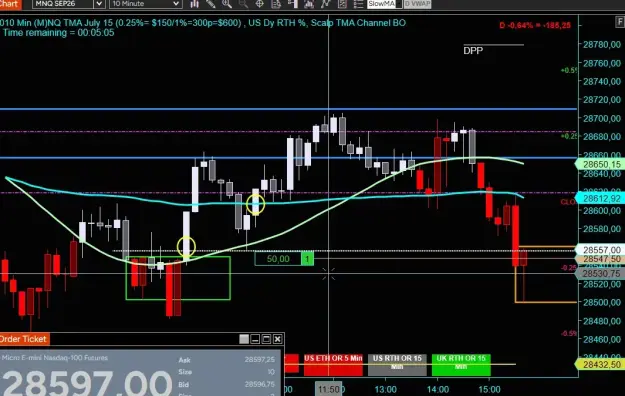Click the list settings icon in toolbar
Viewport: 625px width, 396px height.
click(x=358, y=4)
